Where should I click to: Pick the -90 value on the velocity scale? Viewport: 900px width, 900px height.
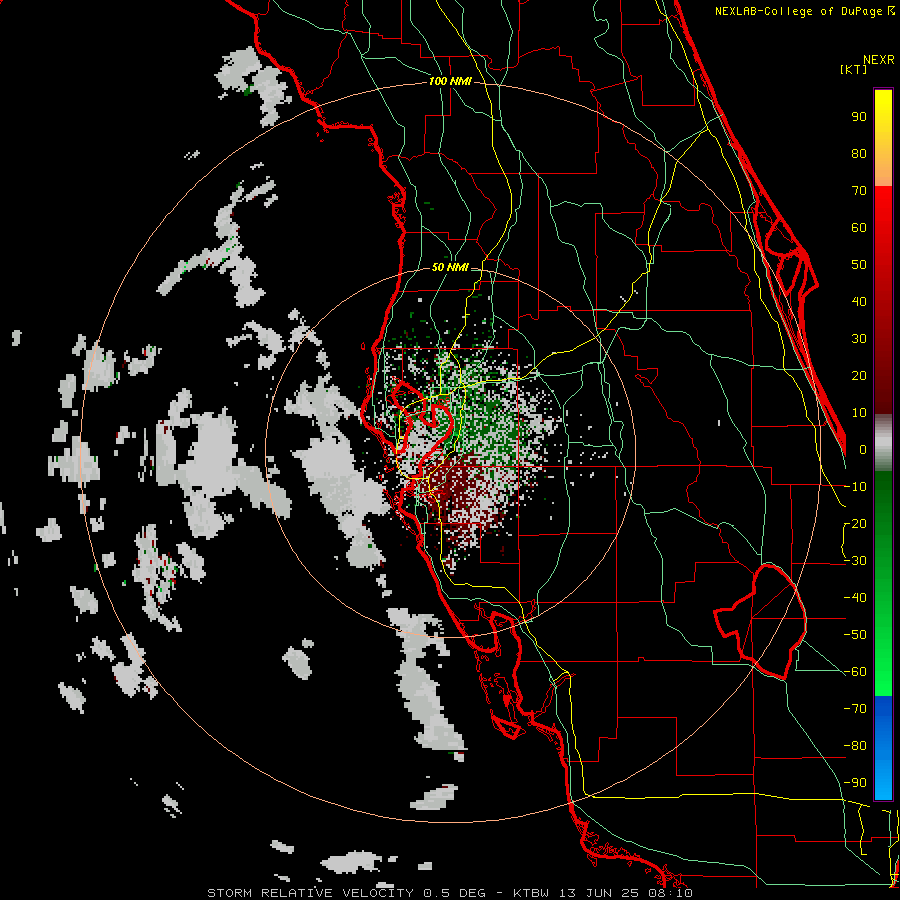pos(855,783)
